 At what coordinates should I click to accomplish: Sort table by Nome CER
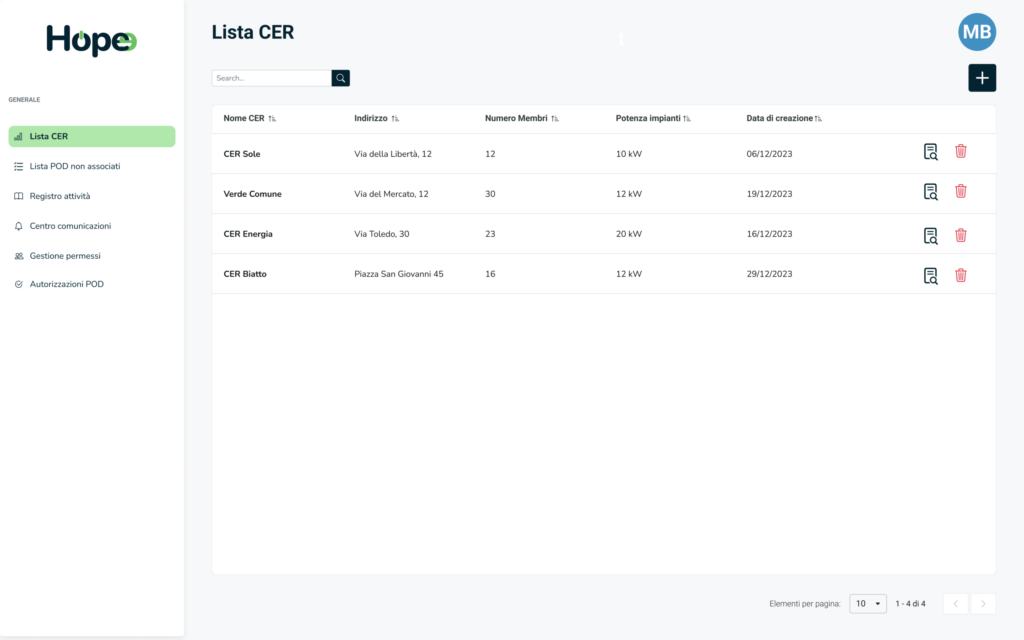coord(272,119)
